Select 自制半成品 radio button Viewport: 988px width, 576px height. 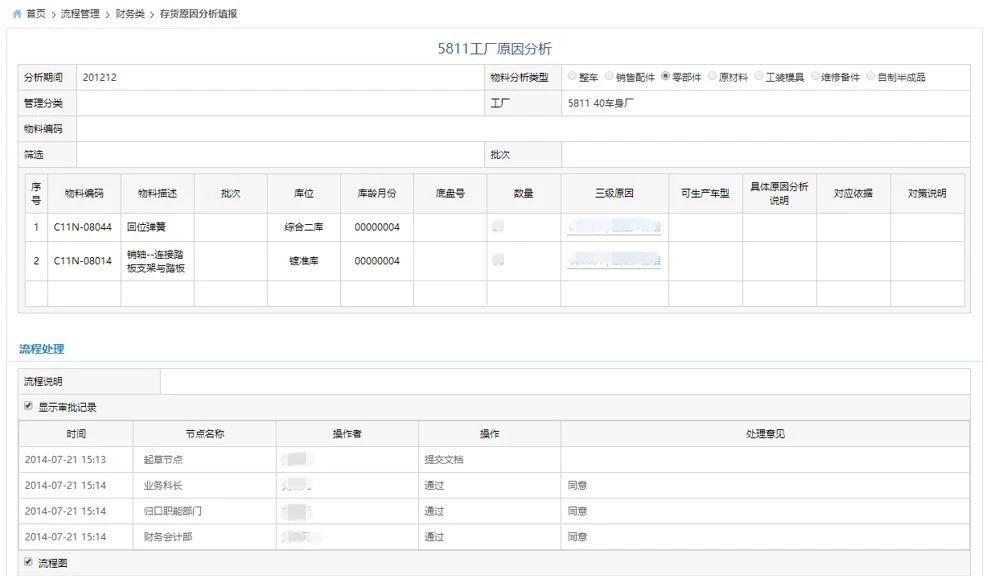(x=872, y=77)
